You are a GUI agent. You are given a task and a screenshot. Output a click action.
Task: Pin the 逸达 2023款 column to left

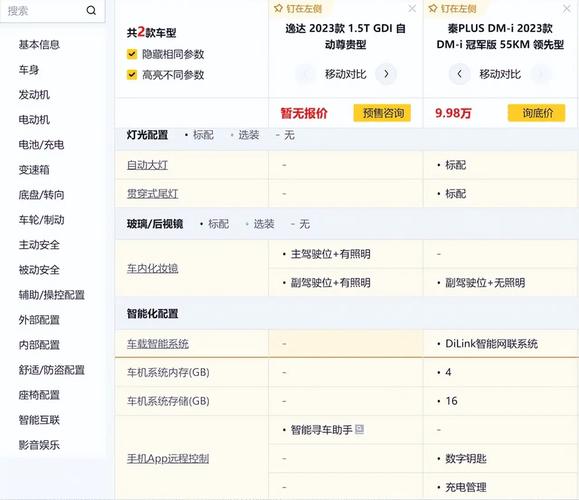(x=298, y=8)
